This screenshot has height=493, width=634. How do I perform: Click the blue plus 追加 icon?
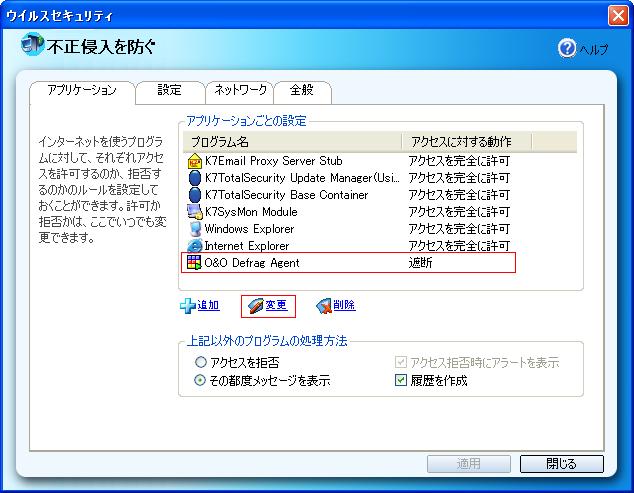[x=188, y=306]
